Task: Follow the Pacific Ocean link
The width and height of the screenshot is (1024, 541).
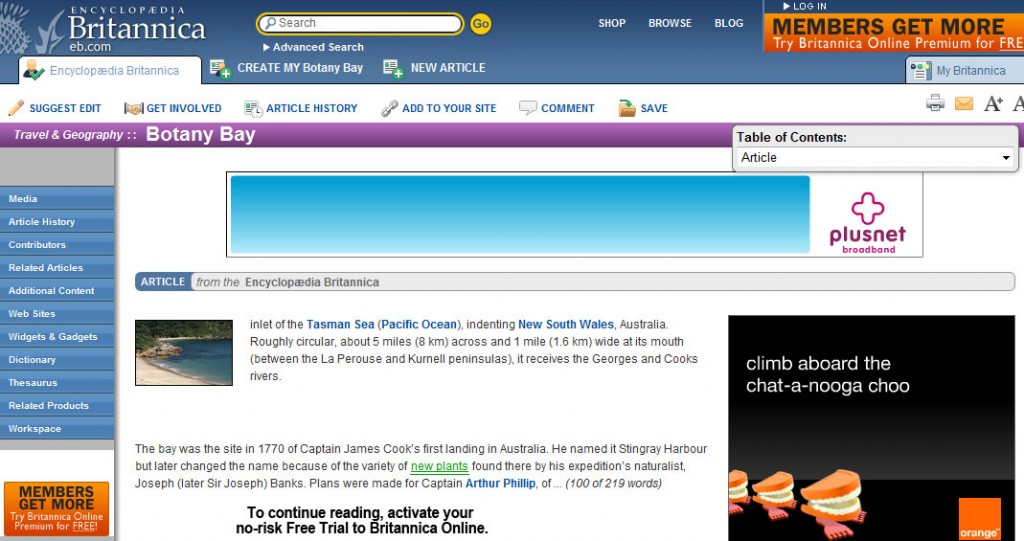Action: pos(419,324)
